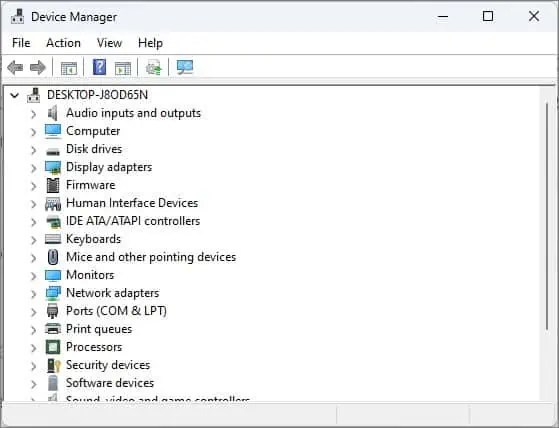Select the Processors label

[94, 347]
